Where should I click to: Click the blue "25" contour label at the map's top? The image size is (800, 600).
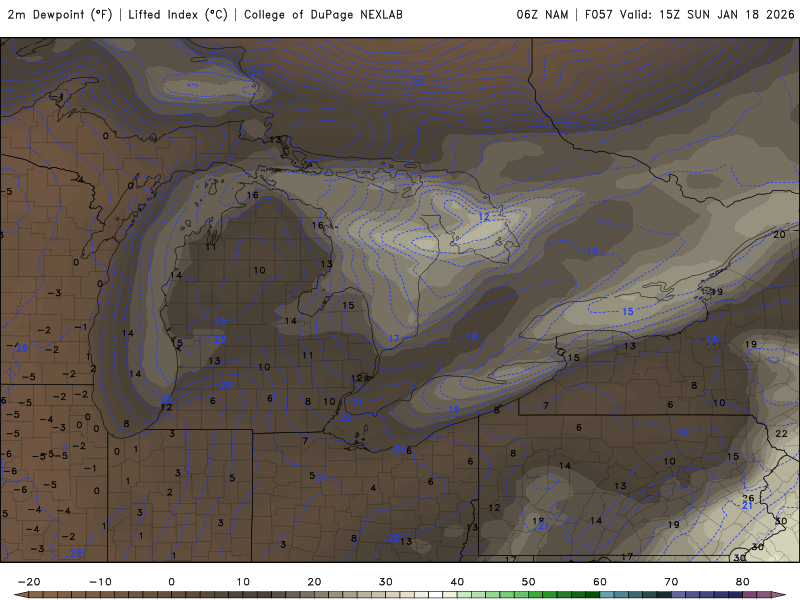click(x=417, y=82)
